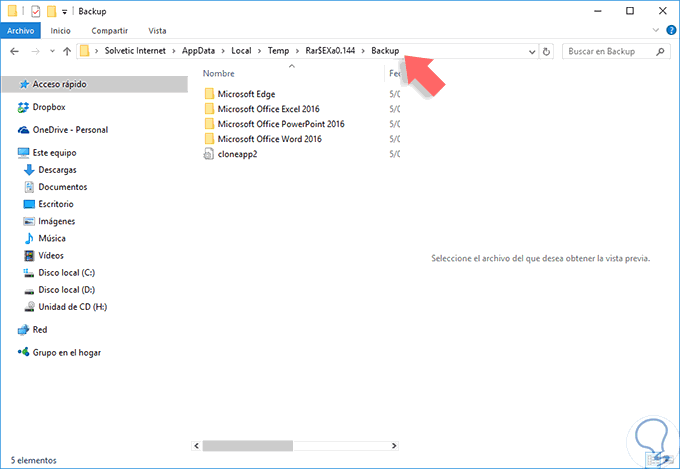The height and width of the screenshot is (469, 680).
Task: Click the magnifier search icon
Action: pos(660,51)
